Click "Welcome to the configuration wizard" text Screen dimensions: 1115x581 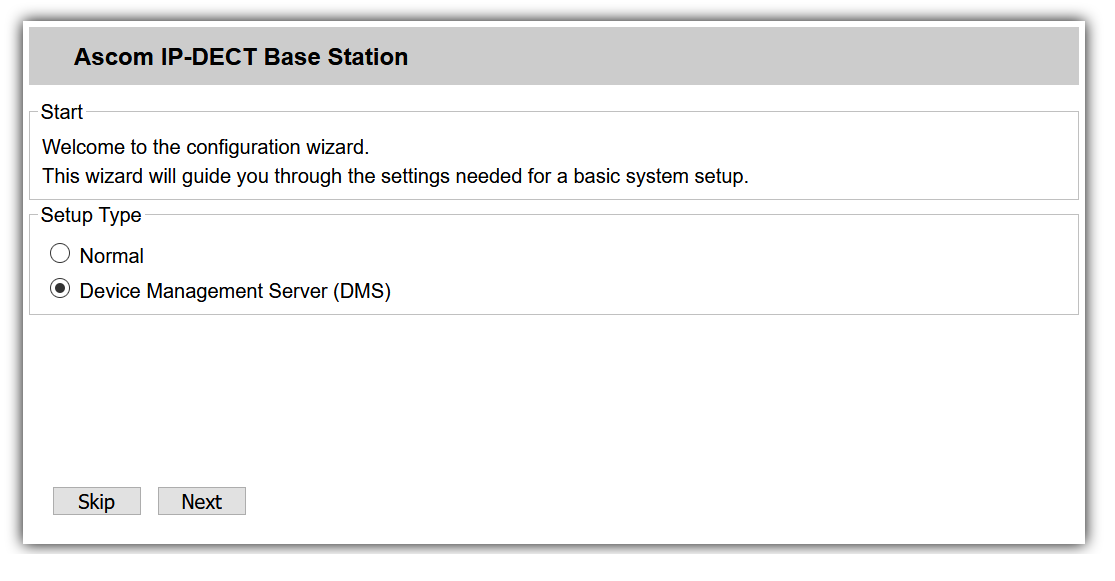pos(205,147)
